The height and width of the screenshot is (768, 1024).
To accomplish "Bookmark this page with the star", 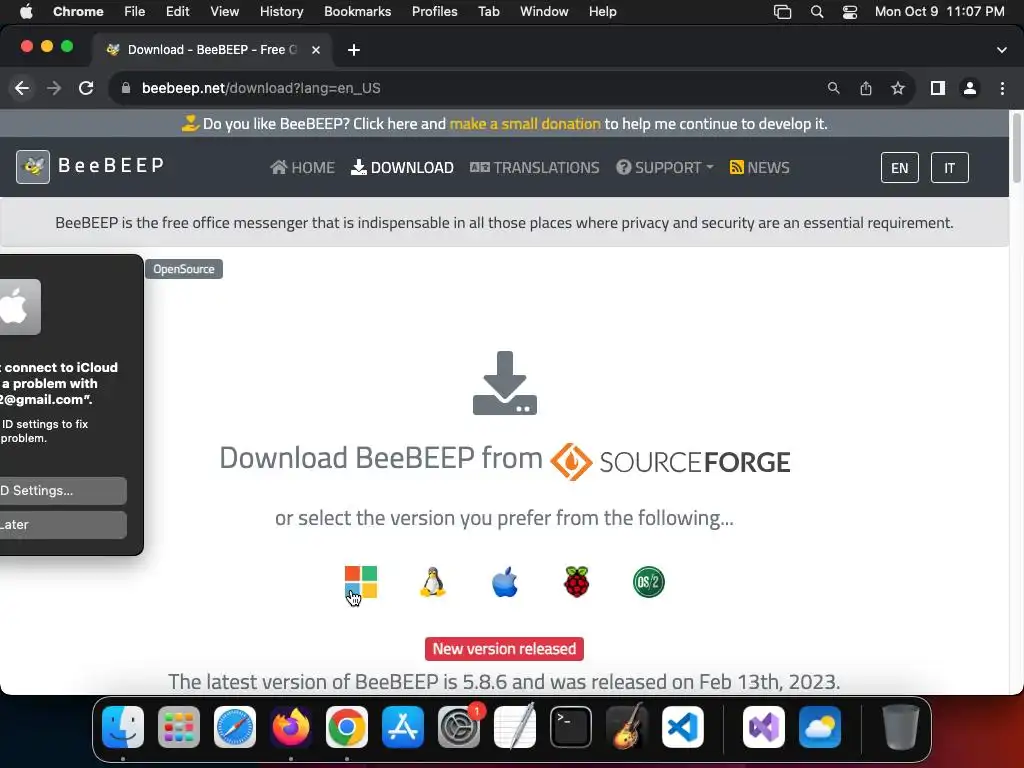I will (x=898, y=88).
